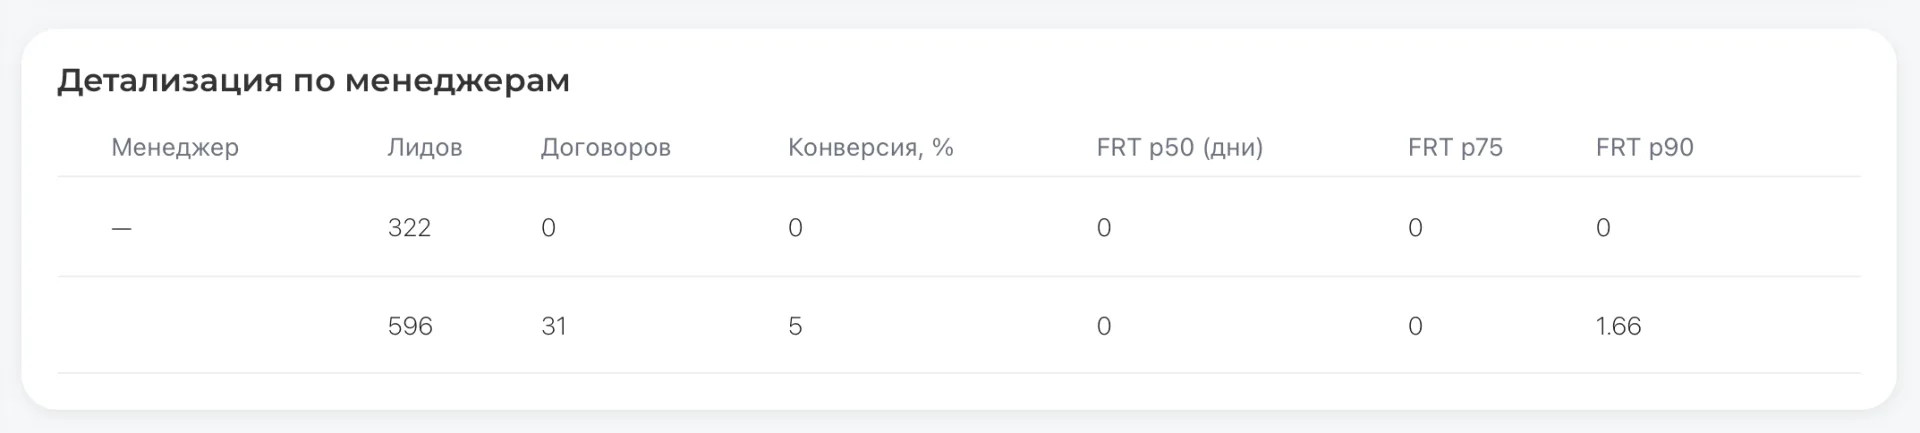Click the Договоров column header
Viewport: 1920px width, 433px height.
606,148
